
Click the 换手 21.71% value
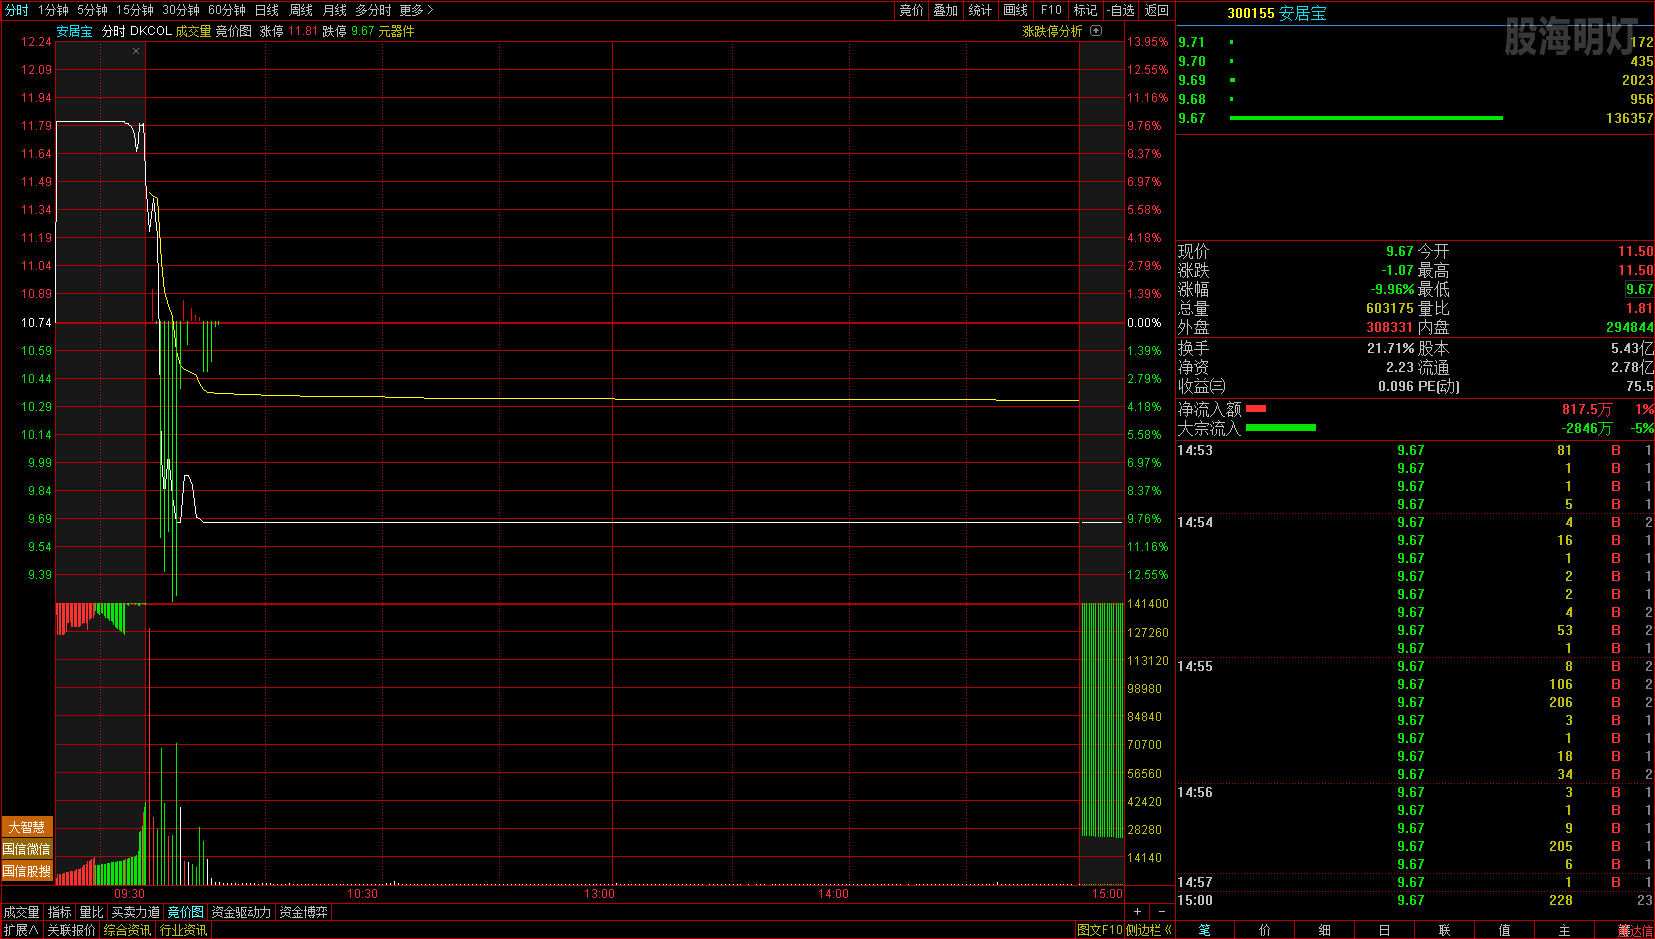coord(1391,348)
